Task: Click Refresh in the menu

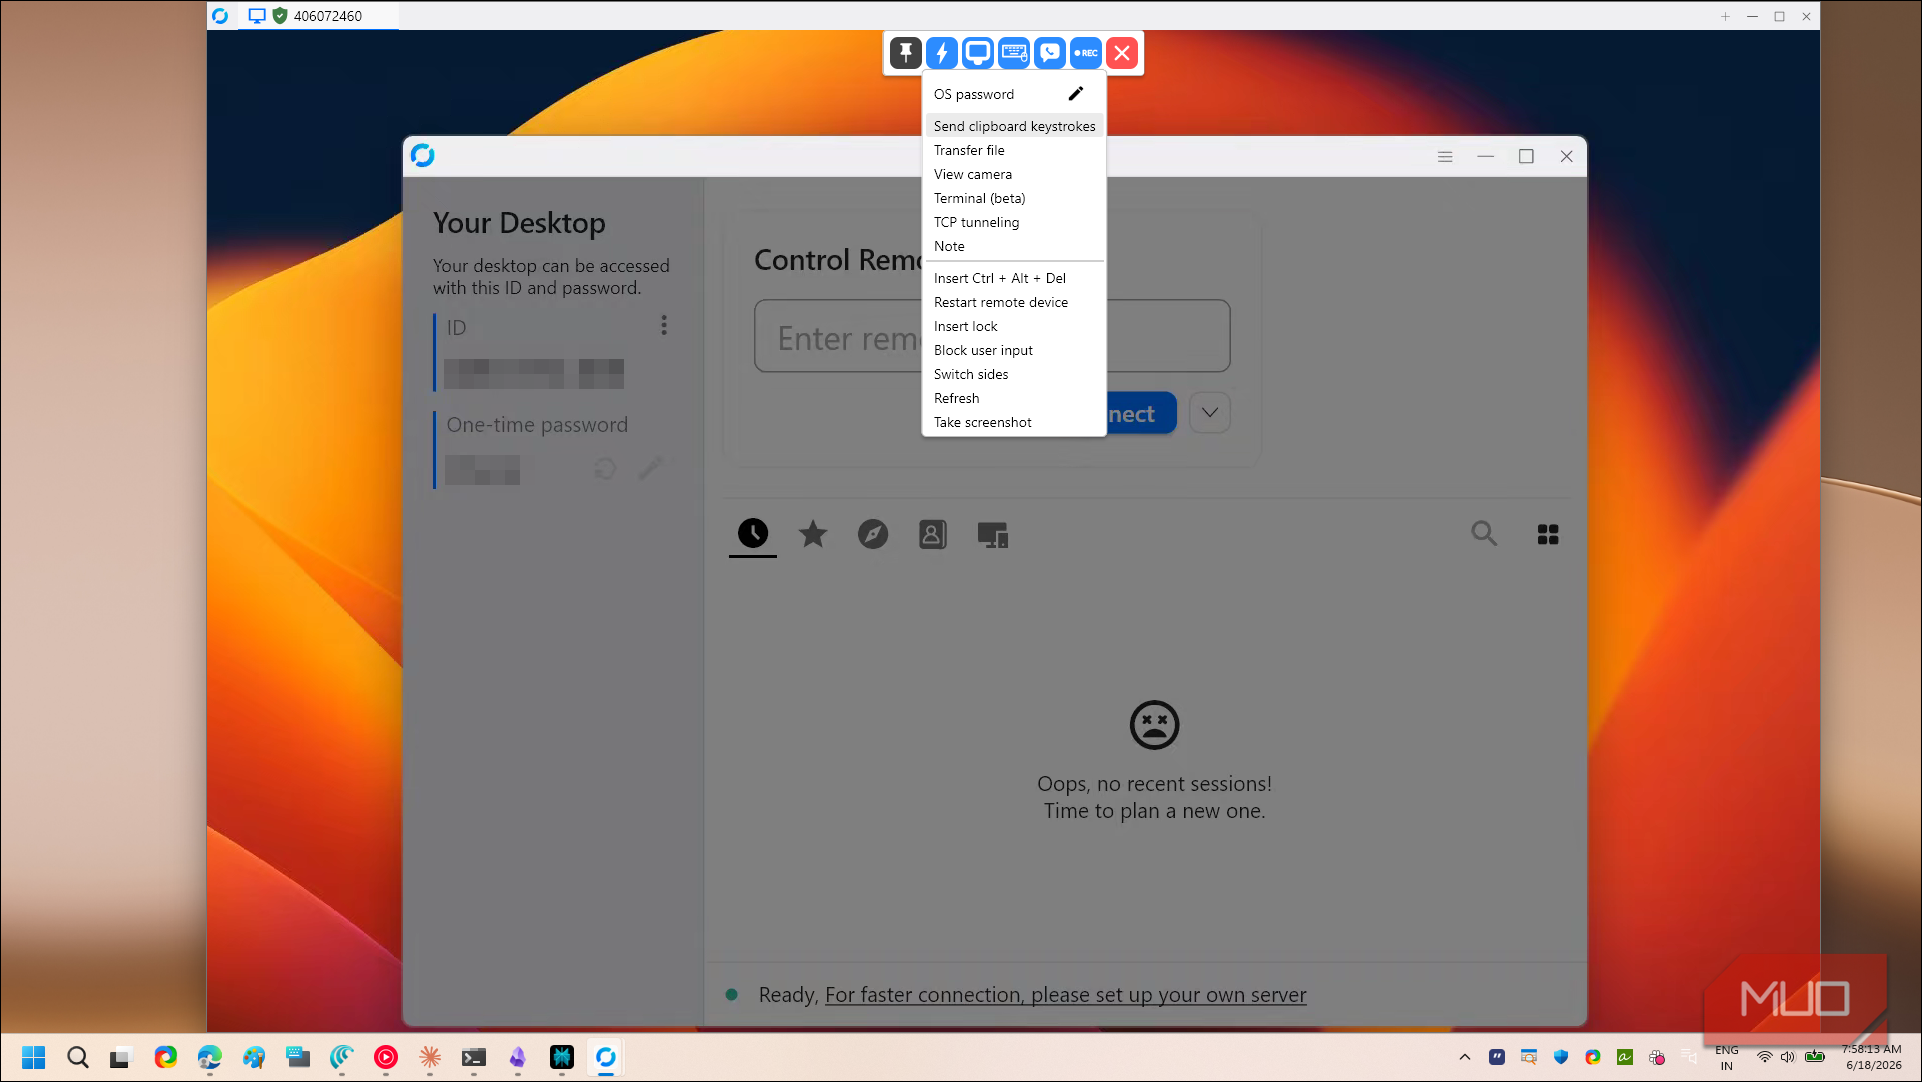Action: coord(1014,398)
